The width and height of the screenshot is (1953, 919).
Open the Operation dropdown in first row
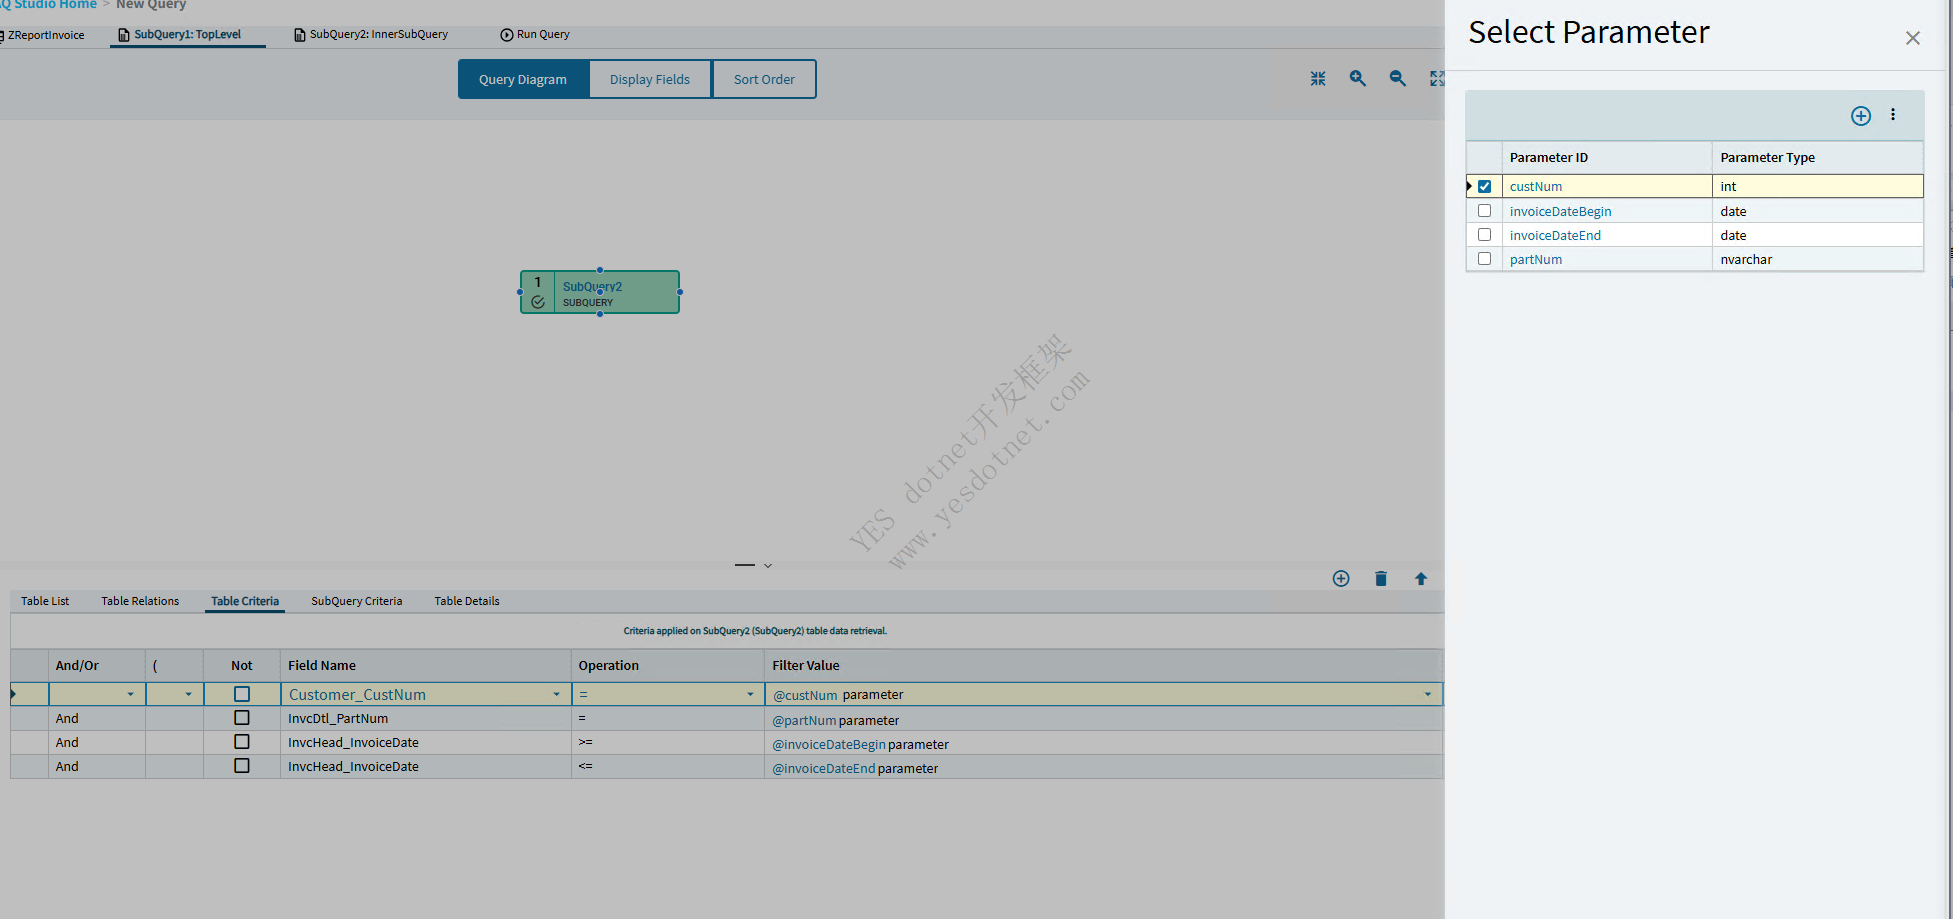(x=750, y=695)
